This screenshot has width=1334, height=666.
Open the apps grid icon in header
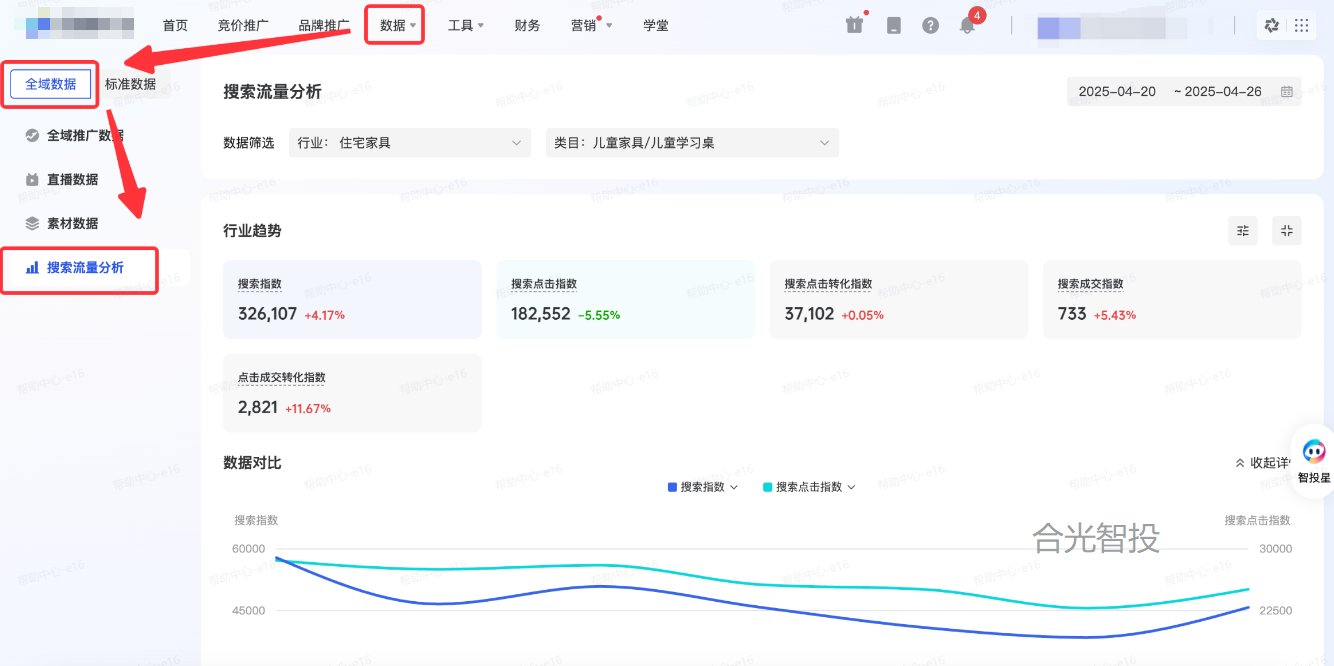coord(1301,25)
